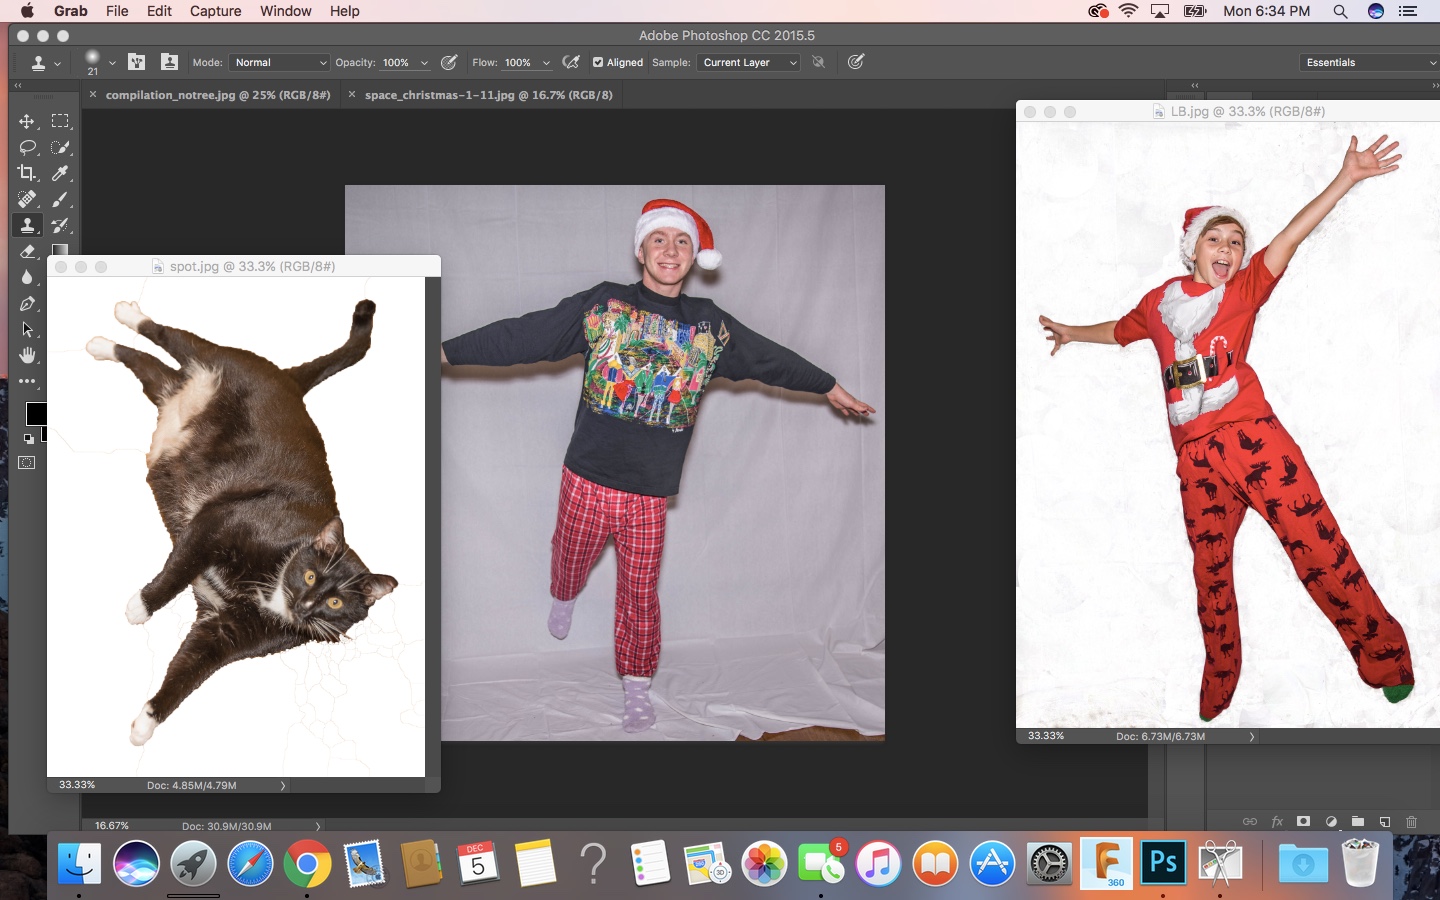Select the Eyedropper tool
The height and width of the screenshot is (900, 1440).
(60, 173)
